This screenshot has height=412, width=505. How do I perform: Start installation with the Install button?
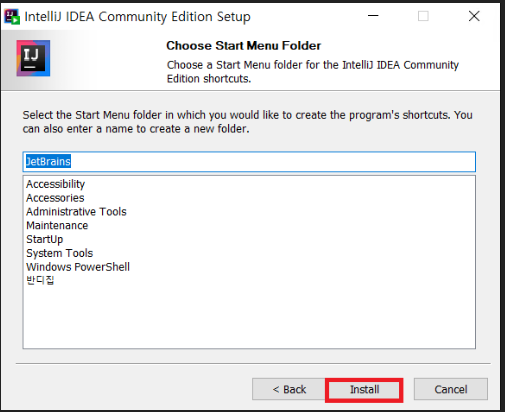tap(364, 389)
